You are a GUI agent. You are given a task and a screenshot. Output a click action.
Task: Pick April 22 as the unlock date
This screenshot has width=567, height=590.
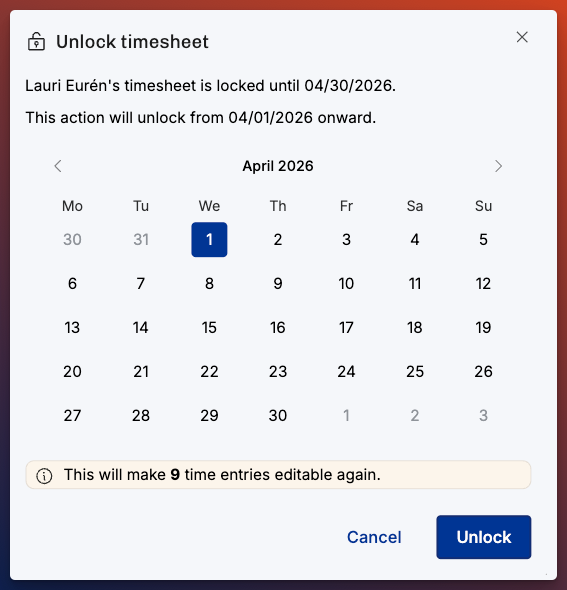[209, 372]
